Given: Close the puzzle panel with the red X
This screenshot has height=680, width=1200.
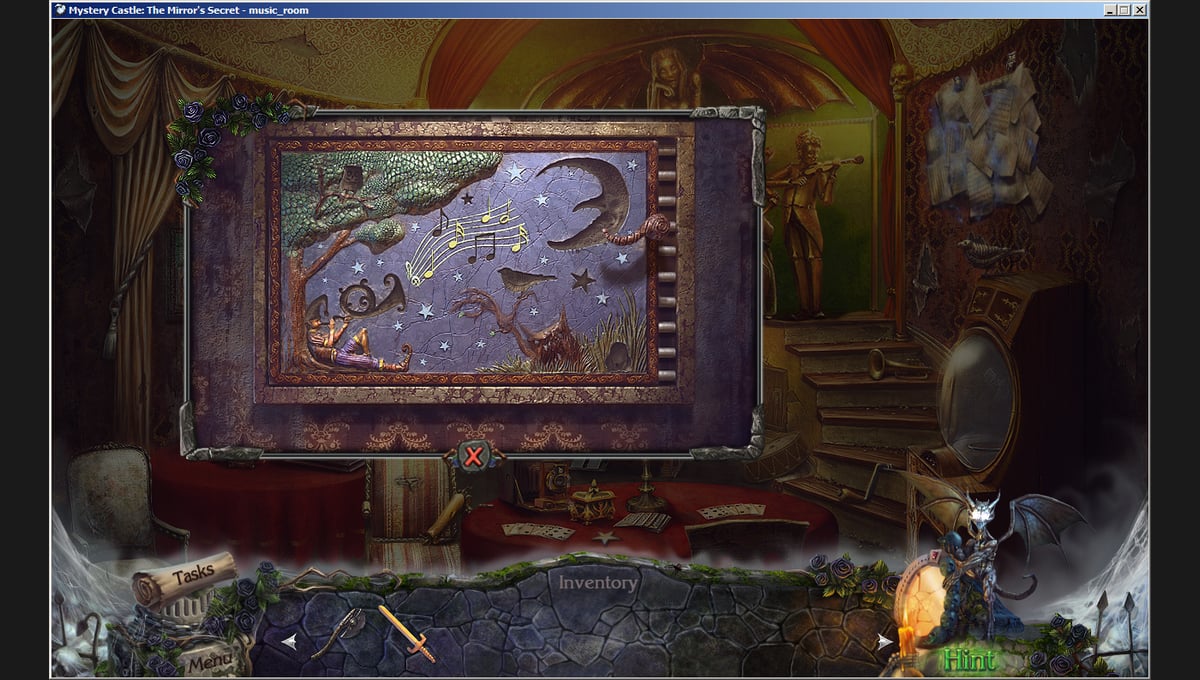Looking at the screenshot, I should click(474, 457).
